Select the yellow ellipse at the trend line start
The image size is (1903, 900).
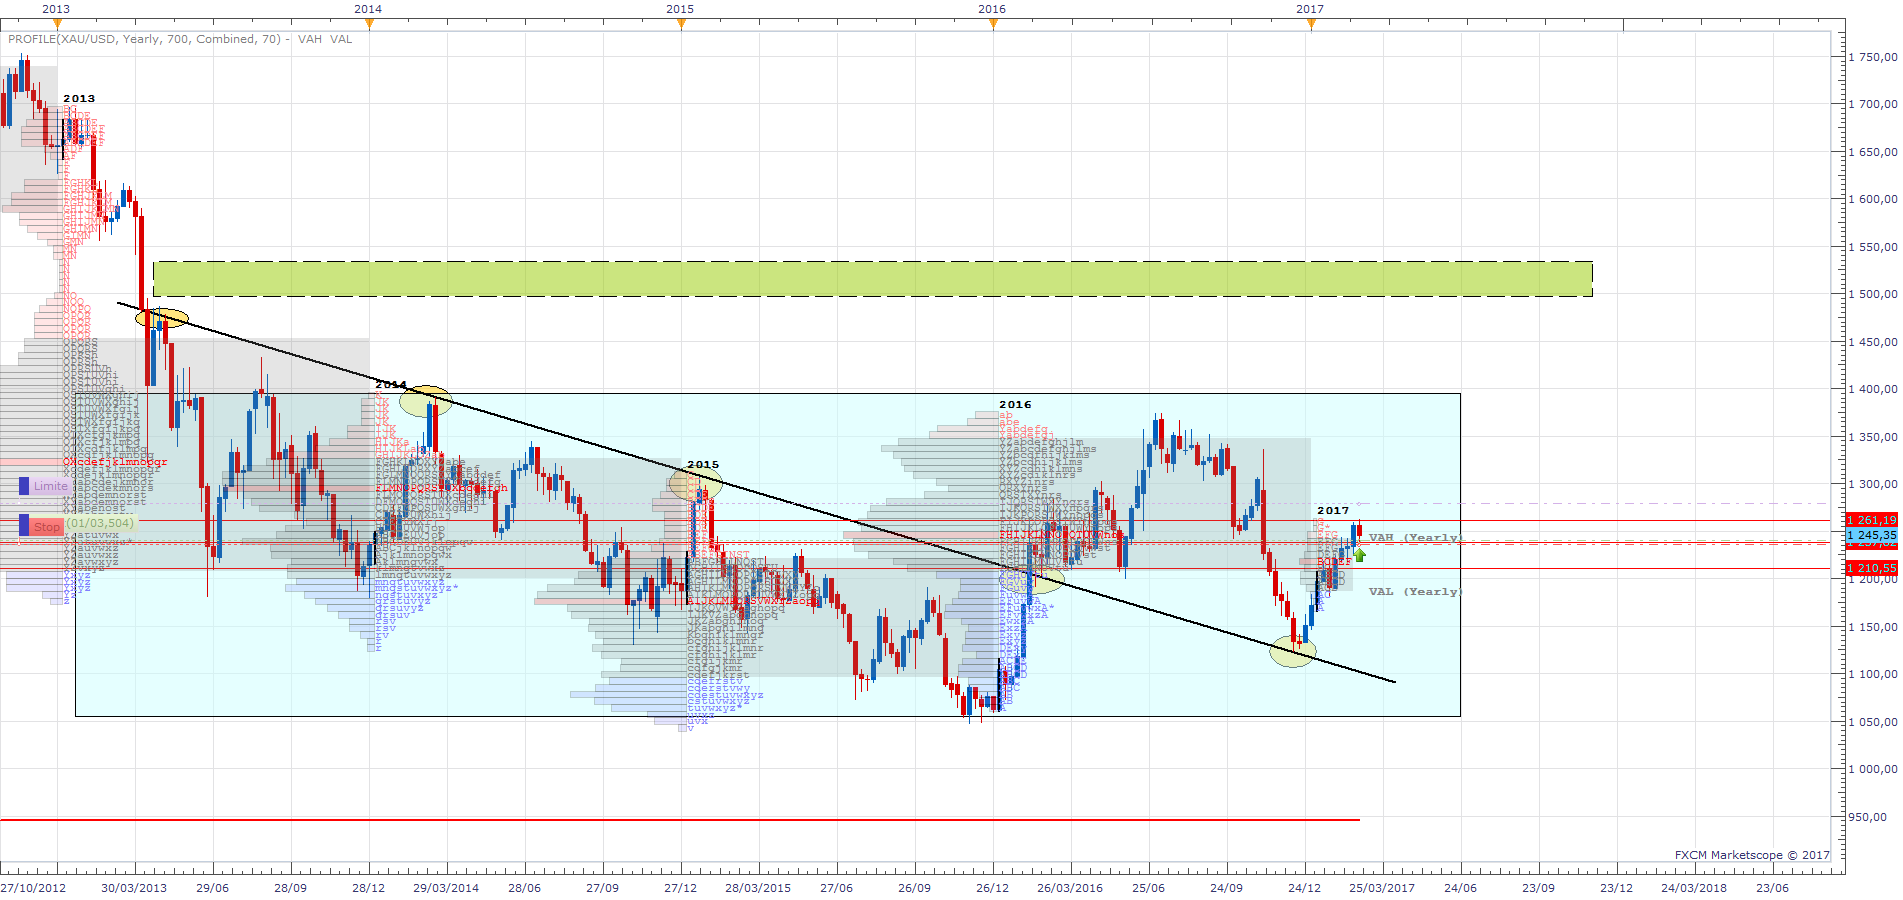162,318
